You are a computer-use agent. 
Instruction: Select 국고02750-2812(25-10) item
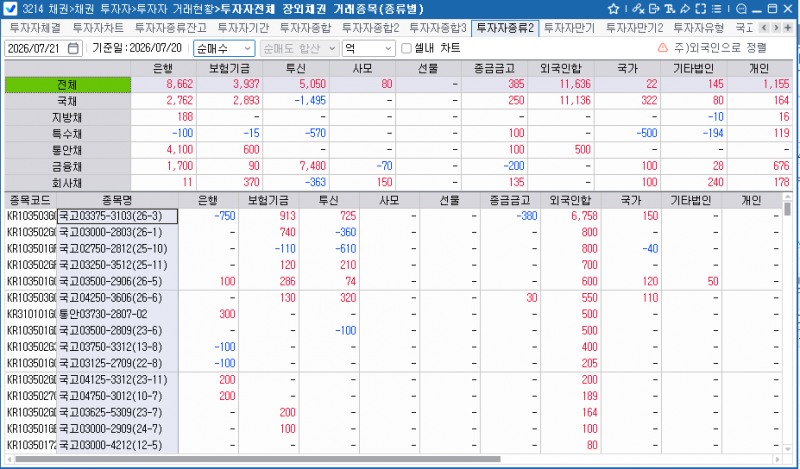point(117,249)
